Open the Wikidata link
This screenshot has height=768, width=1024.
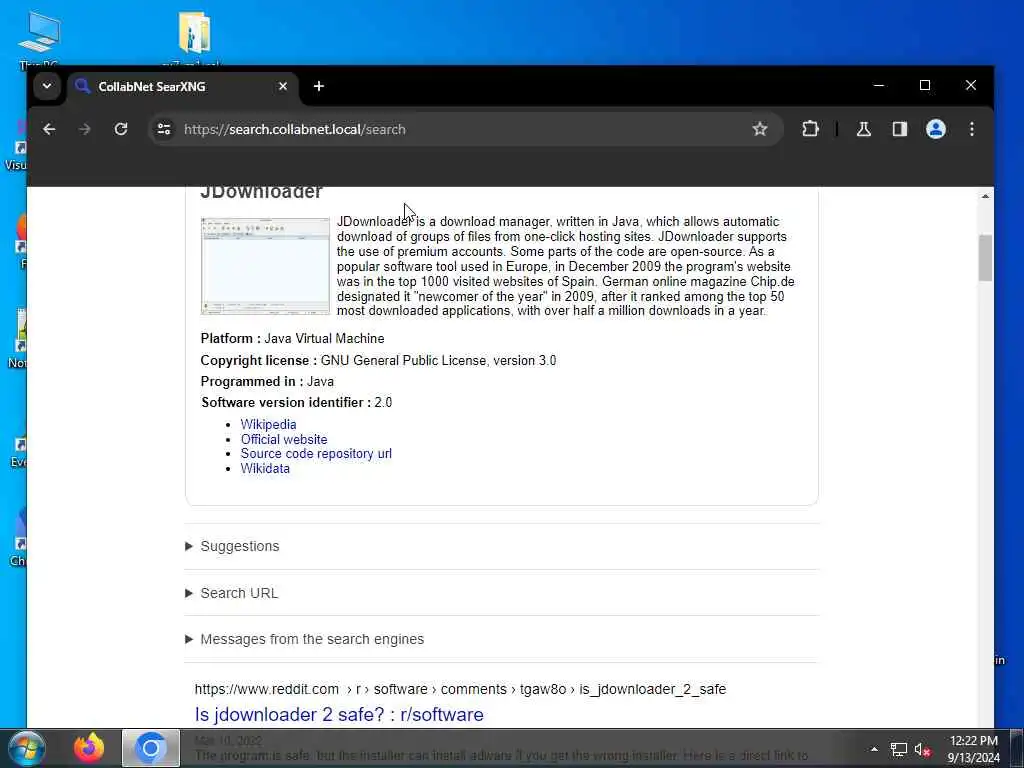pyautogui.click(x=265, y=469)
